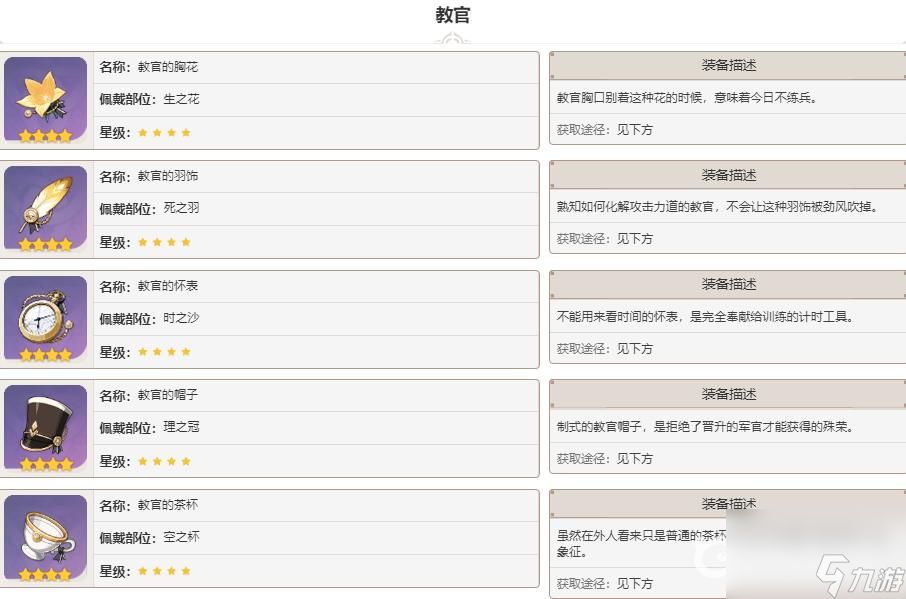The height and width of the screenshot is (599, 906).
Task: Click 获取途径：见下方 in the 帽子 panel
Action: pyautogui.click(x=604, y=459)
